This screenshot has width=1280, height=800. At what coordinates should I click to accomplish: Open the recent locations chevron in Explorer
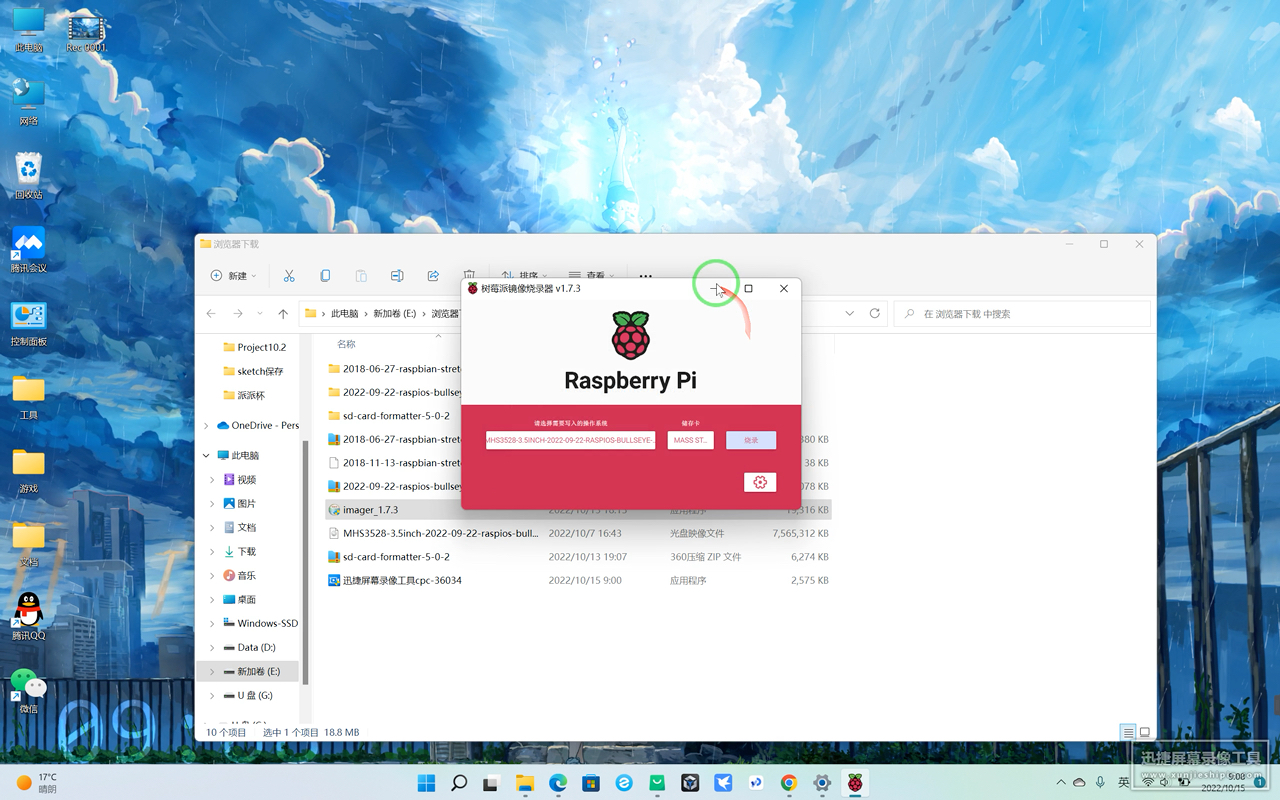[x=260, y=314]
